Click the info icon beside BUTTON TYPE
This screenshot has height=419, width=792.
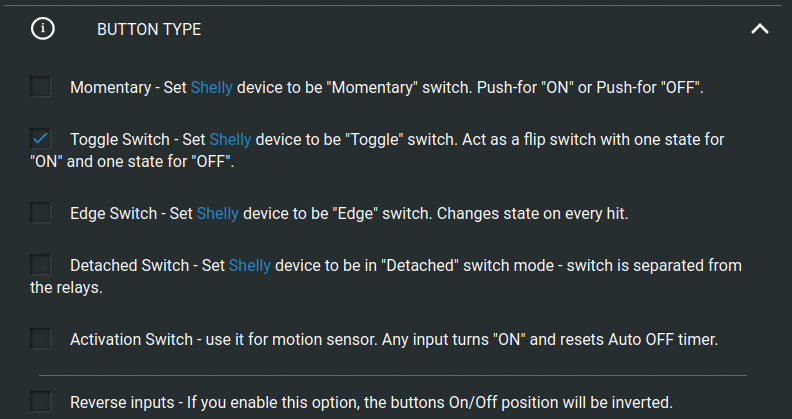[42, 29]
